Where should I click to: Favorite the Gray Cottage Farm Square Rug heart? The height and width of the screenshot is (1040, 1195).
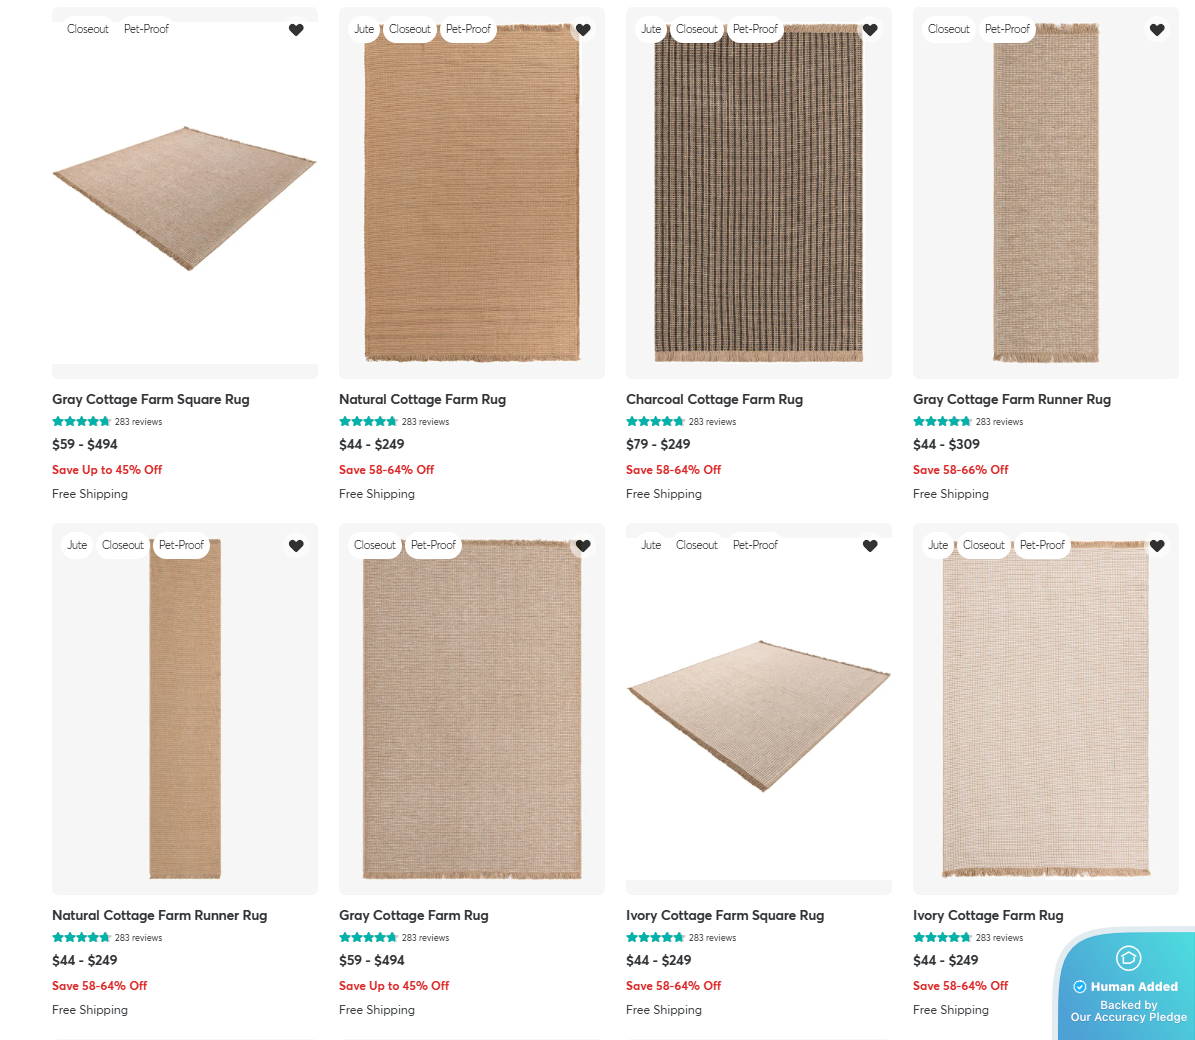(296, 30)
